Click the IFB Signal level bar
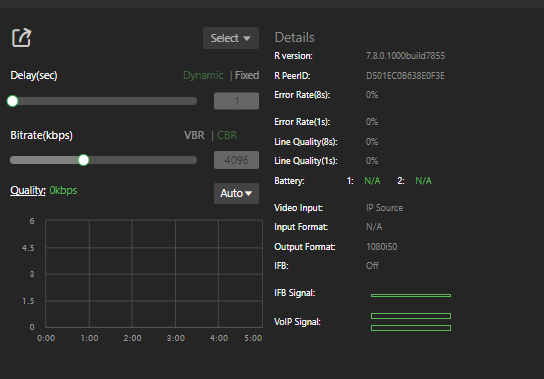 (411, 295)
